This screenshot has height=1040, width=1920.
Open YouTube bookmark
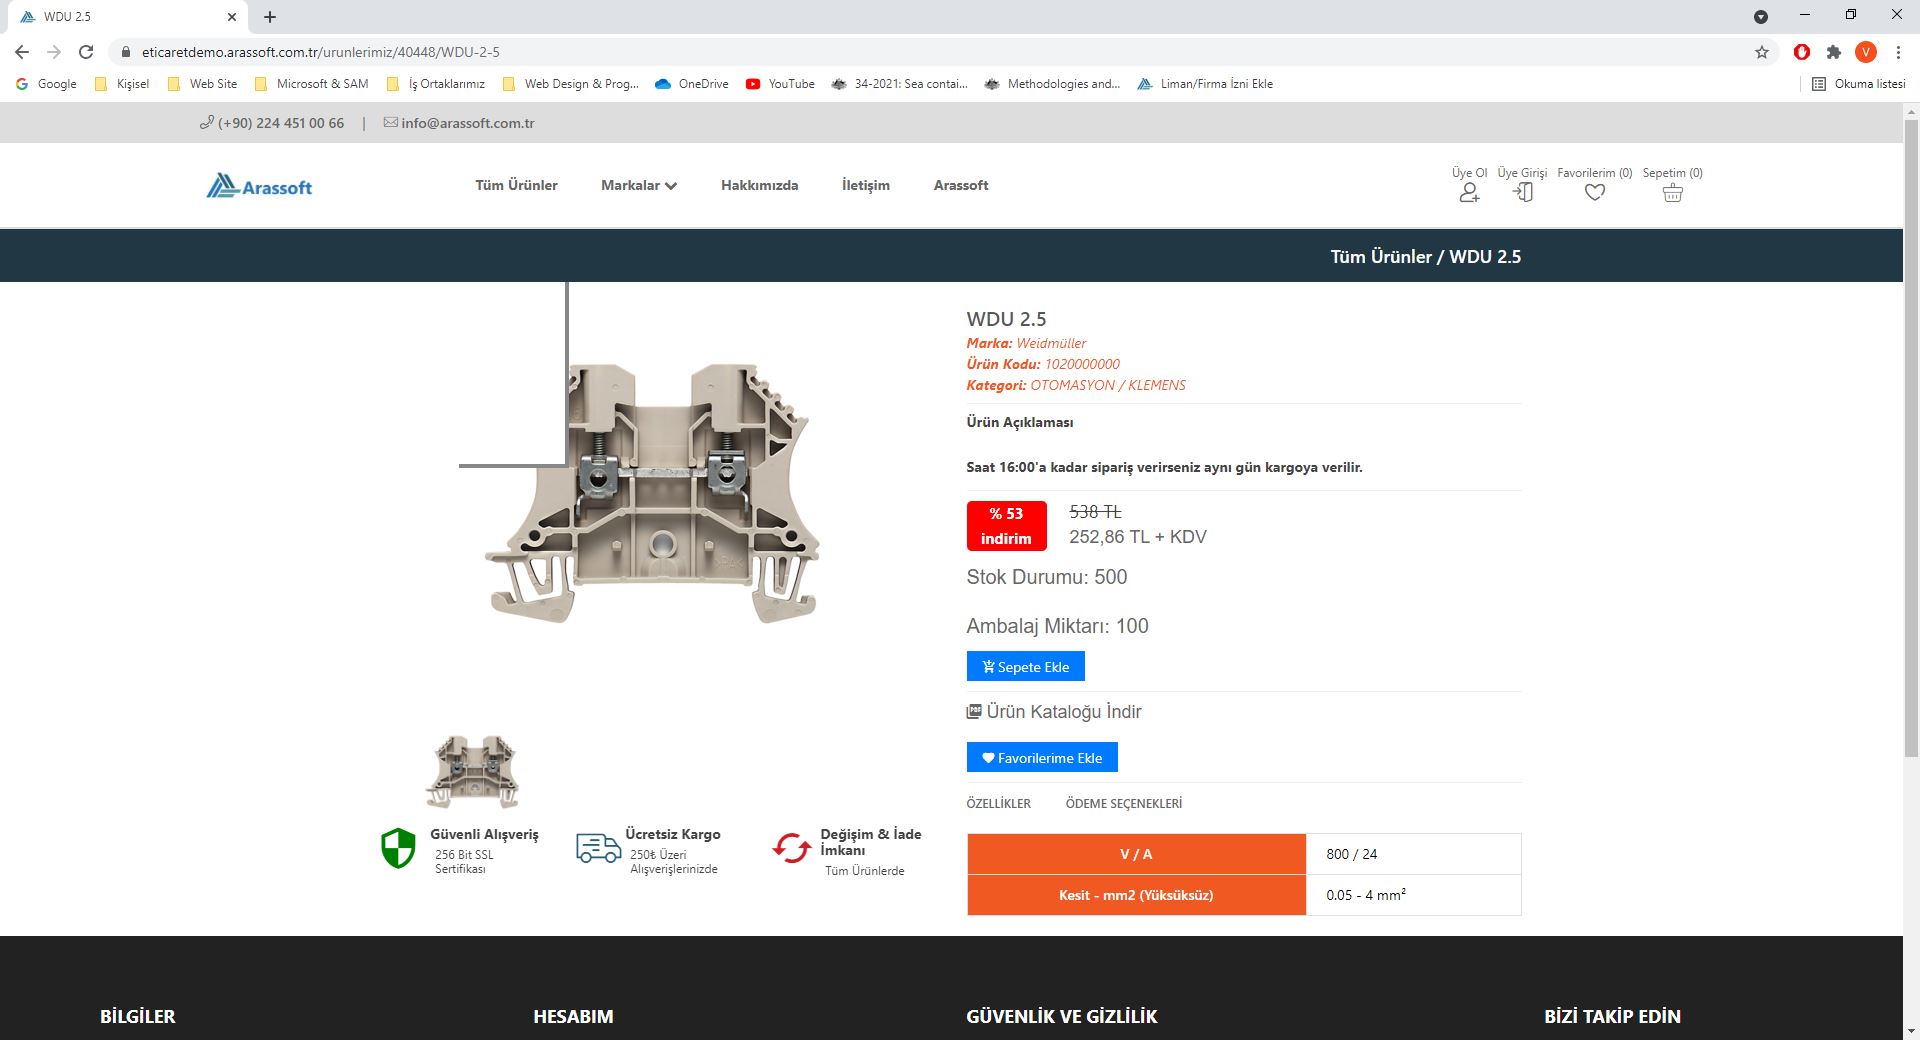click(x=780, y=84)
